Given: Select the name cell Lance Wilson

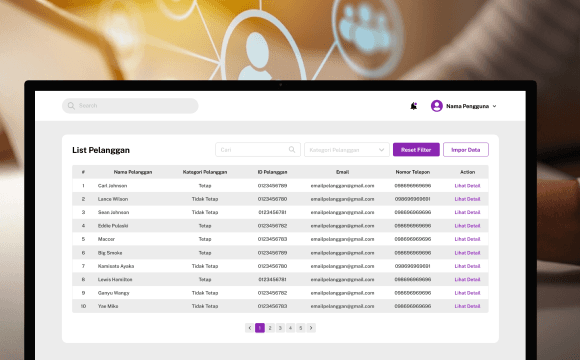Looking at the screenshot, I should click(x=113, y=199).
